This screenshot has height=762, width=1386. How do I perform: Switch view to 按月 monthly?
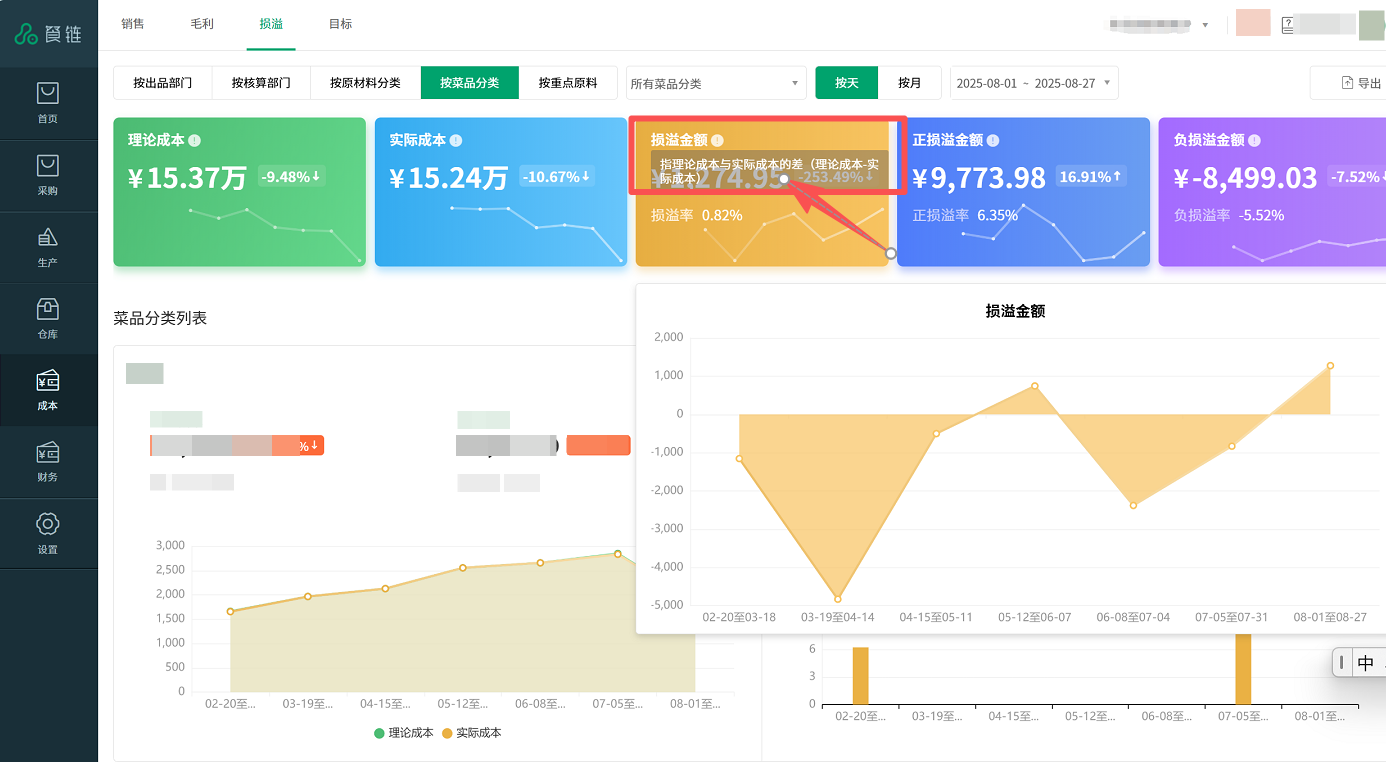(909, 83)
